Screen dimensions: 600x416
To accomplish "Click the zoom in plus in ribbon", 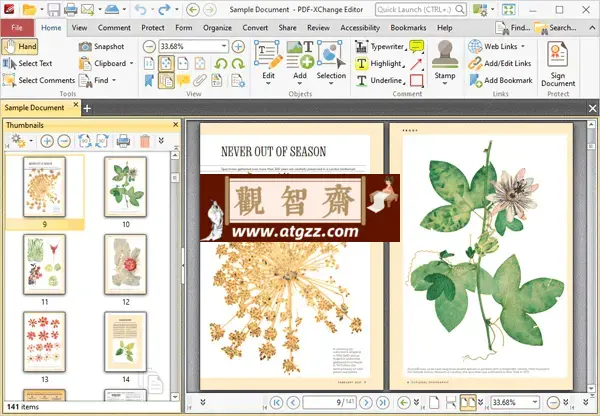I will pos(238,47).
